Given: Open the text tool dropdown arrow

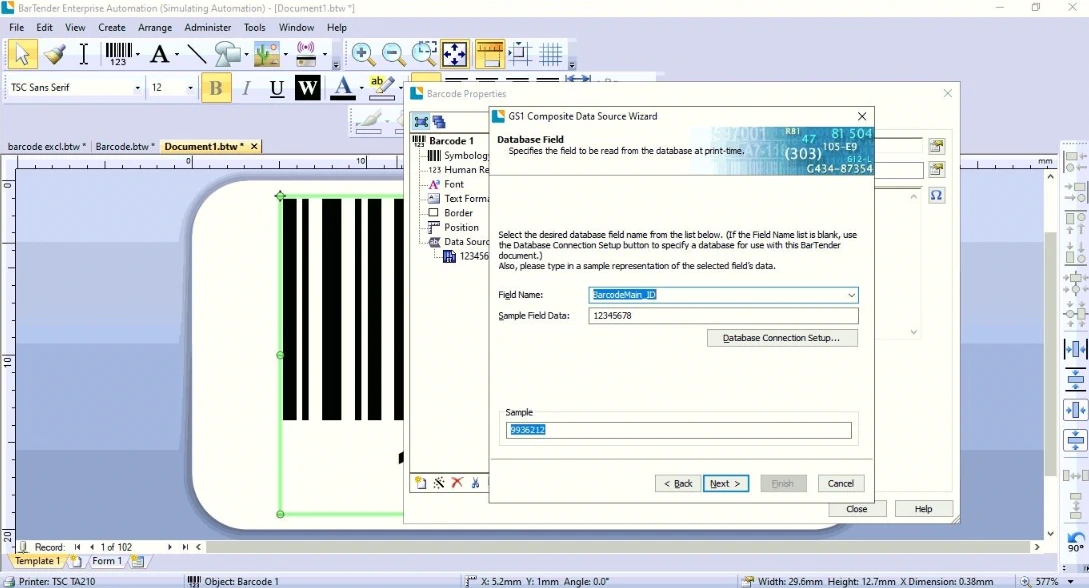Looking at the screenshot, I should (x=176, y=55).
